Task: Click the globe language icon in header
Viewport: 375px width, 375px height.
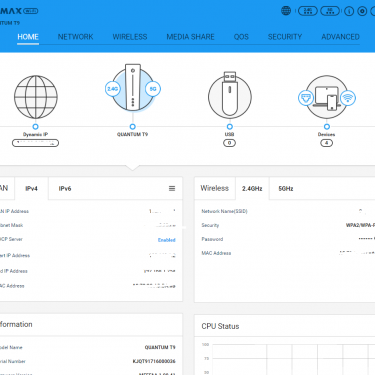Action: click(x=286, y=11)
